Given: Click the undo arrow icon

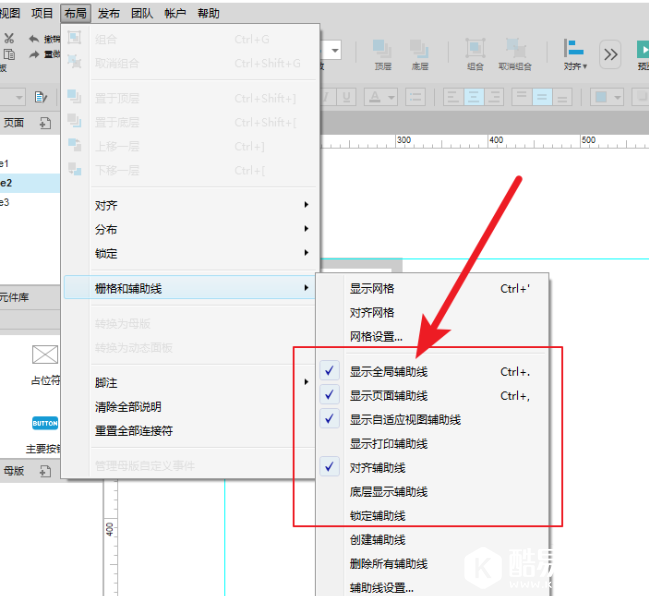Looking at the screenshot, I should 34,39.
